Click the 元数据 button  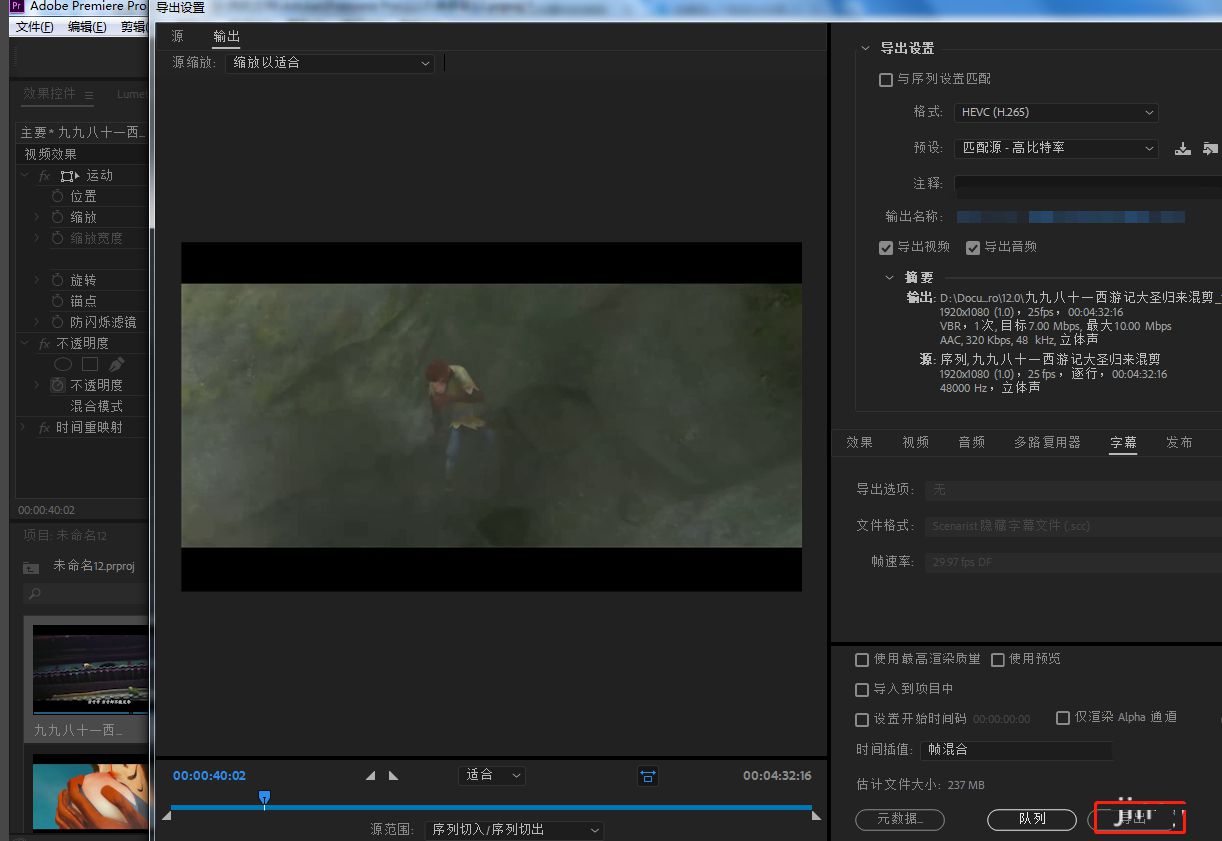point(900,819)
